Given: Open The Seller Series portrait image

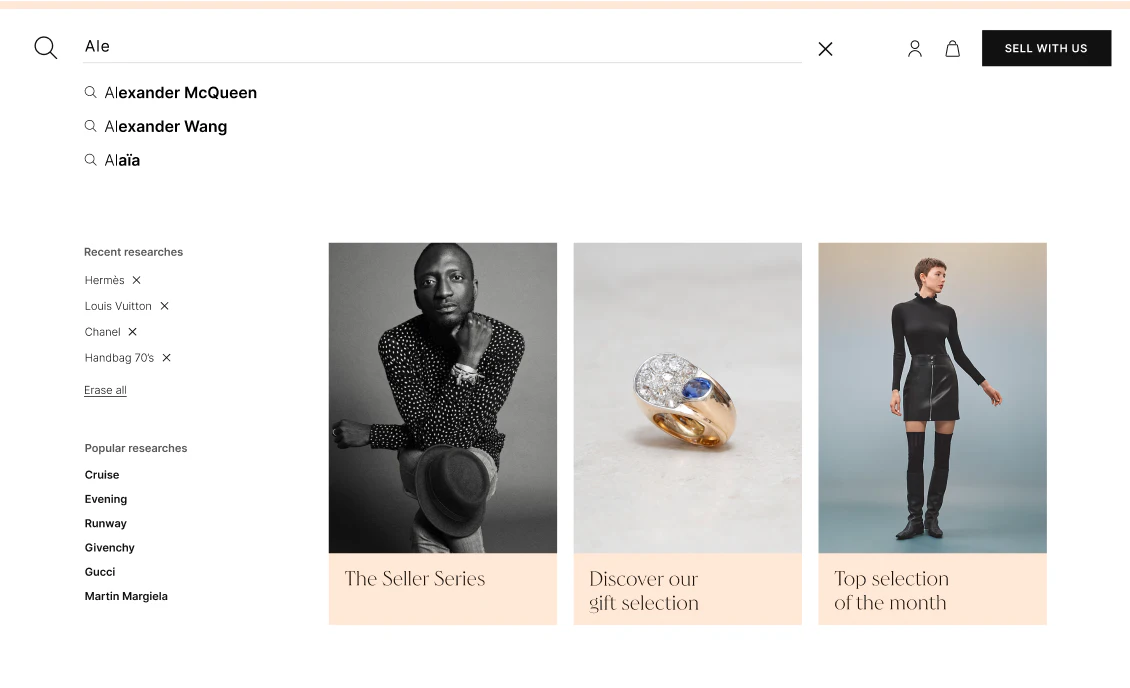Looking at the screenshot, I should pos(442,398).
